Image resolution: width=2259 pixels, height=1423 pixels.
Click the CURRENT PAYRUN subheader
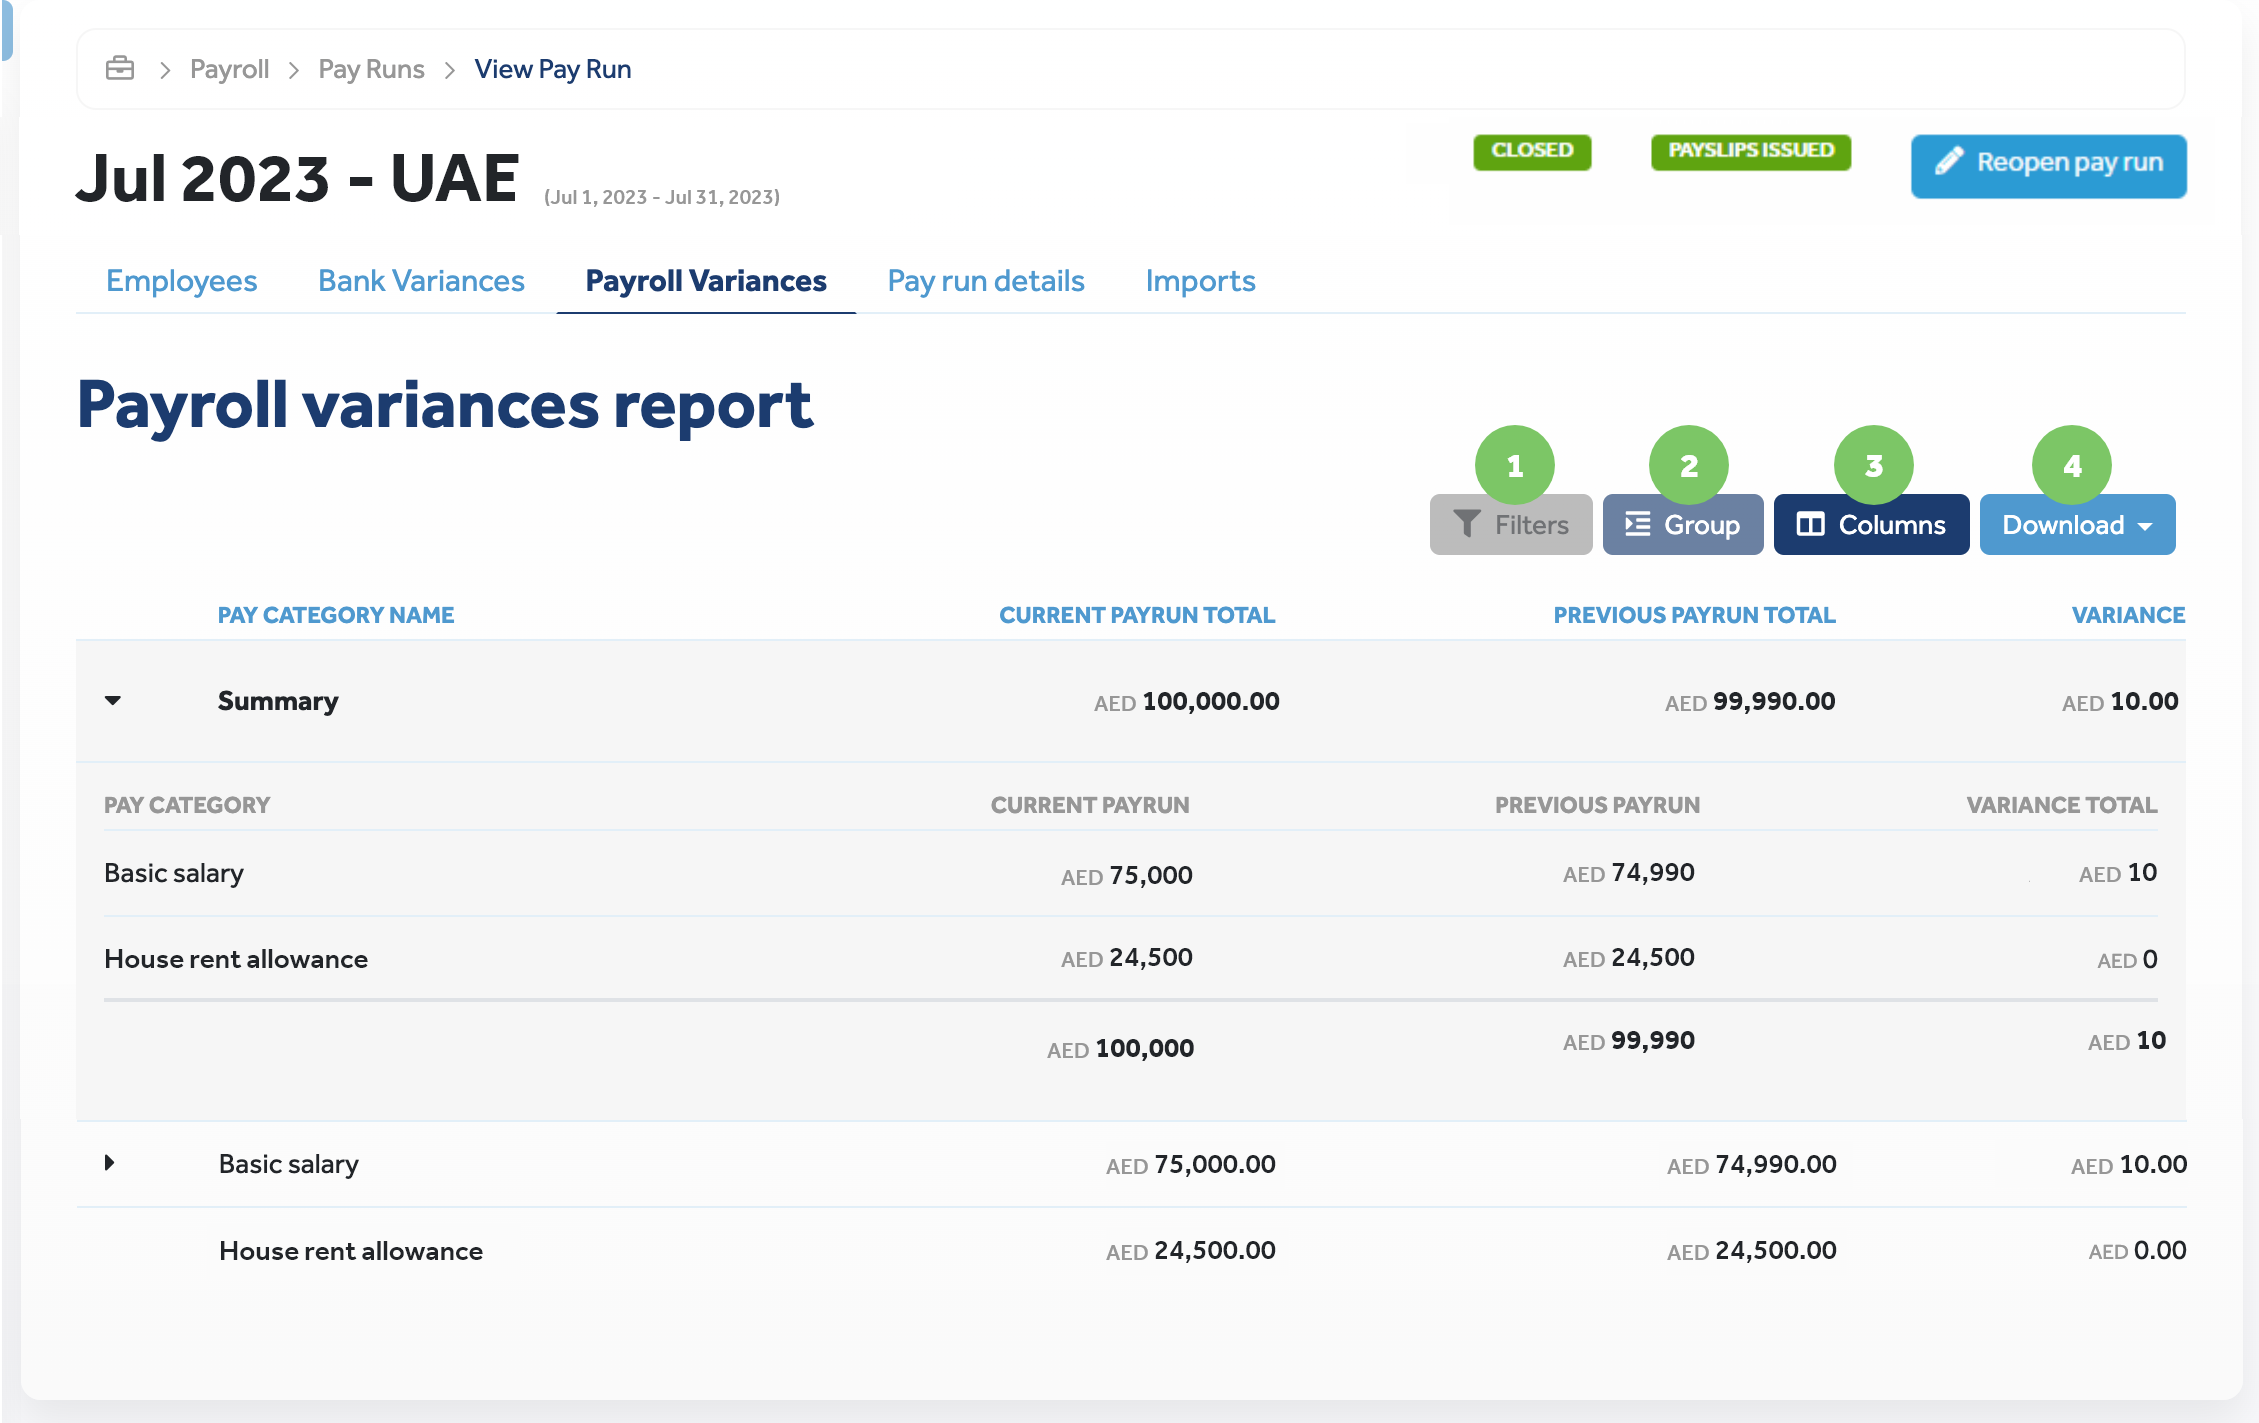[x=1090, y=805]
